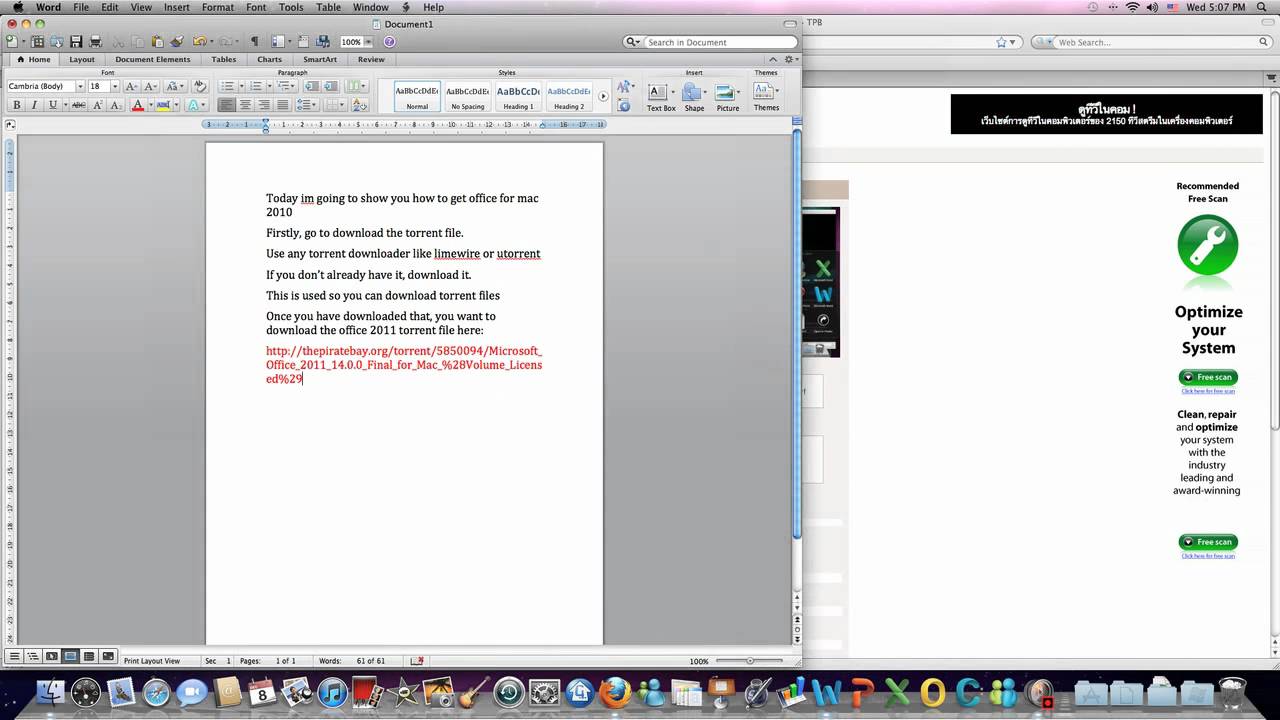Image resolution: width=1280 pixels, height=720 pixels.
Task: Open the font name dropdown arrow
Action: (80, 87)
